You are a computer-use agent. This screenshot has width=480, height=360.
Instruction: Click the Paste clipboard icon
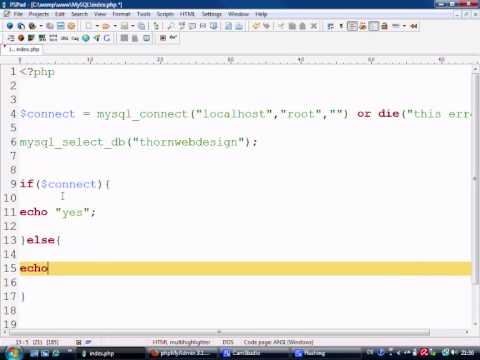click(x=303, y=26)
